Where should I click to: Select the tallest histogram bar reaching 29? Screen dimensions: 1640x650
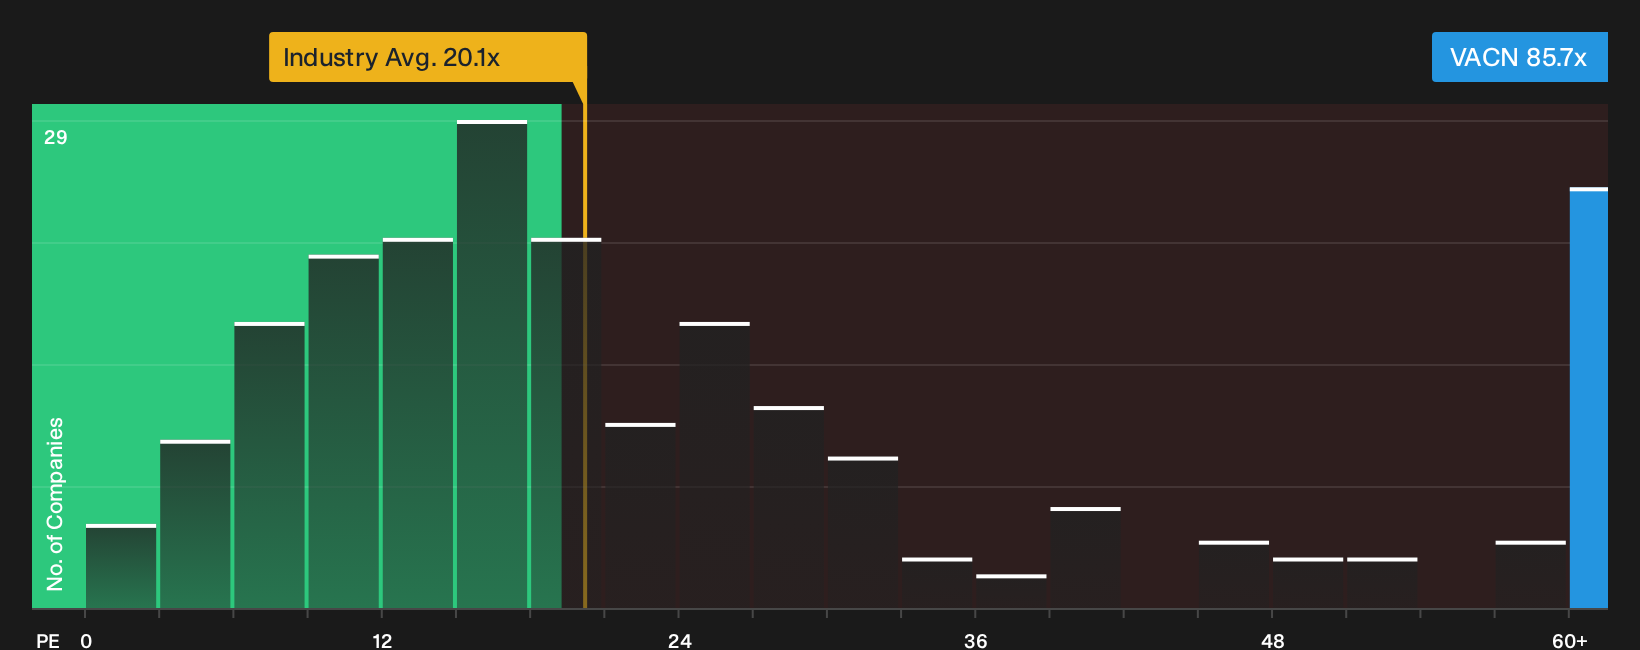coord(492,365)
